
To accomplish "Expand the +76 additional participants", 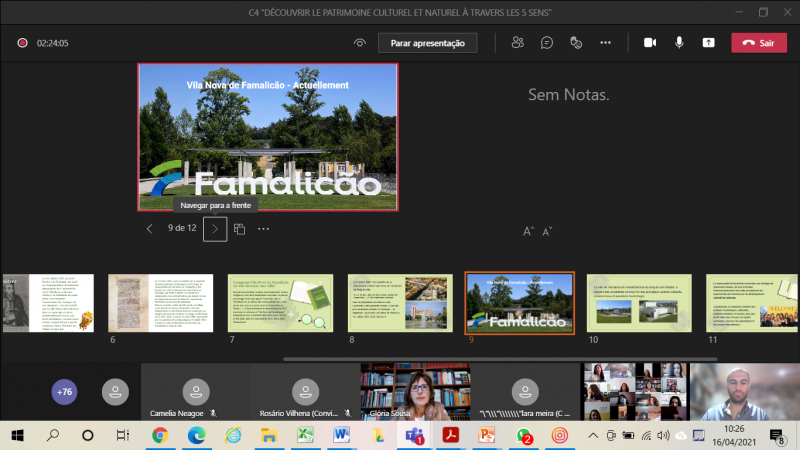I will pos(64,392).
